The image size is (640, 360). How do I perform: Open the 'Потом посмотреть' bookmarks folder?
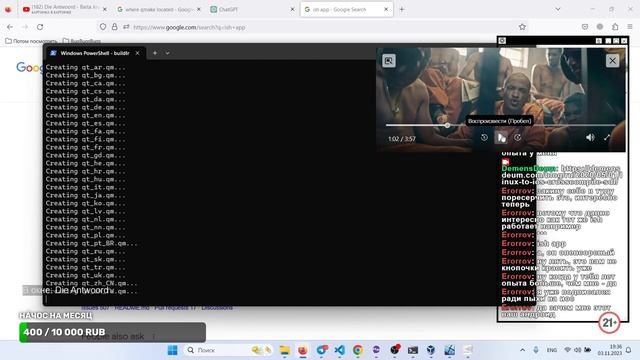(31, 41)
